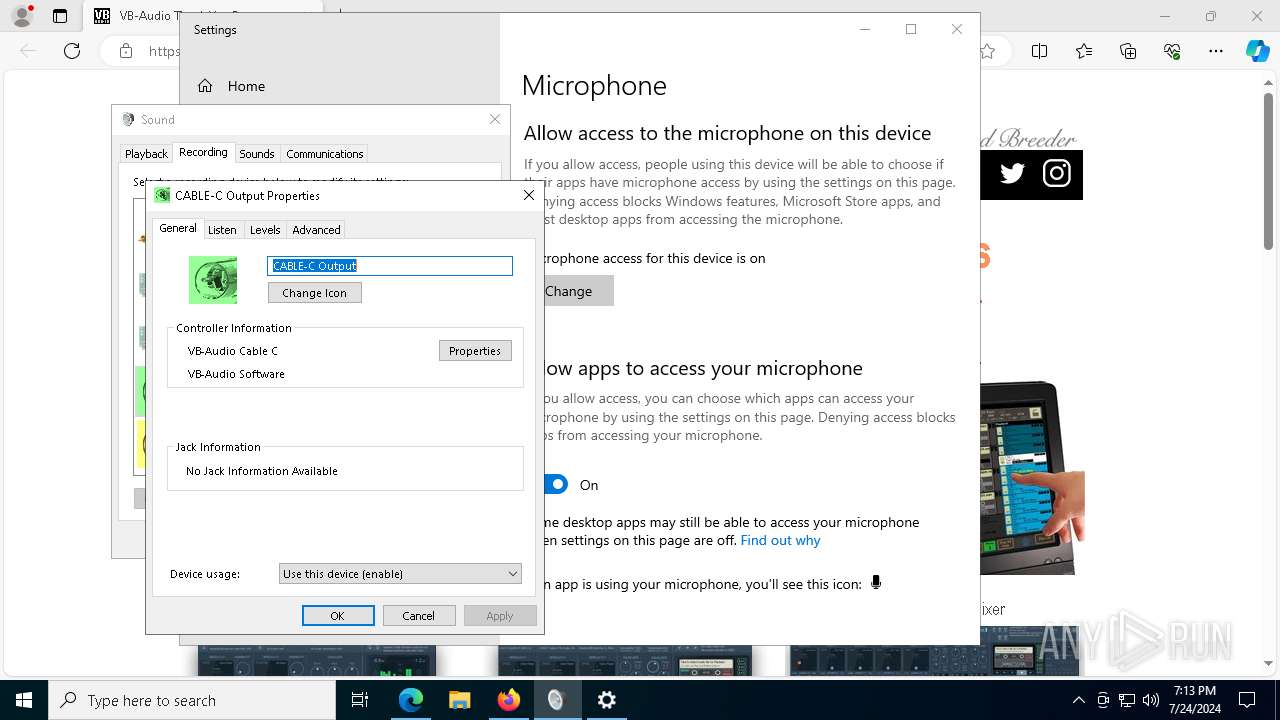Open the Advanced tab in properties dialog
1280x720 pixels.
[x=316, y=230]
